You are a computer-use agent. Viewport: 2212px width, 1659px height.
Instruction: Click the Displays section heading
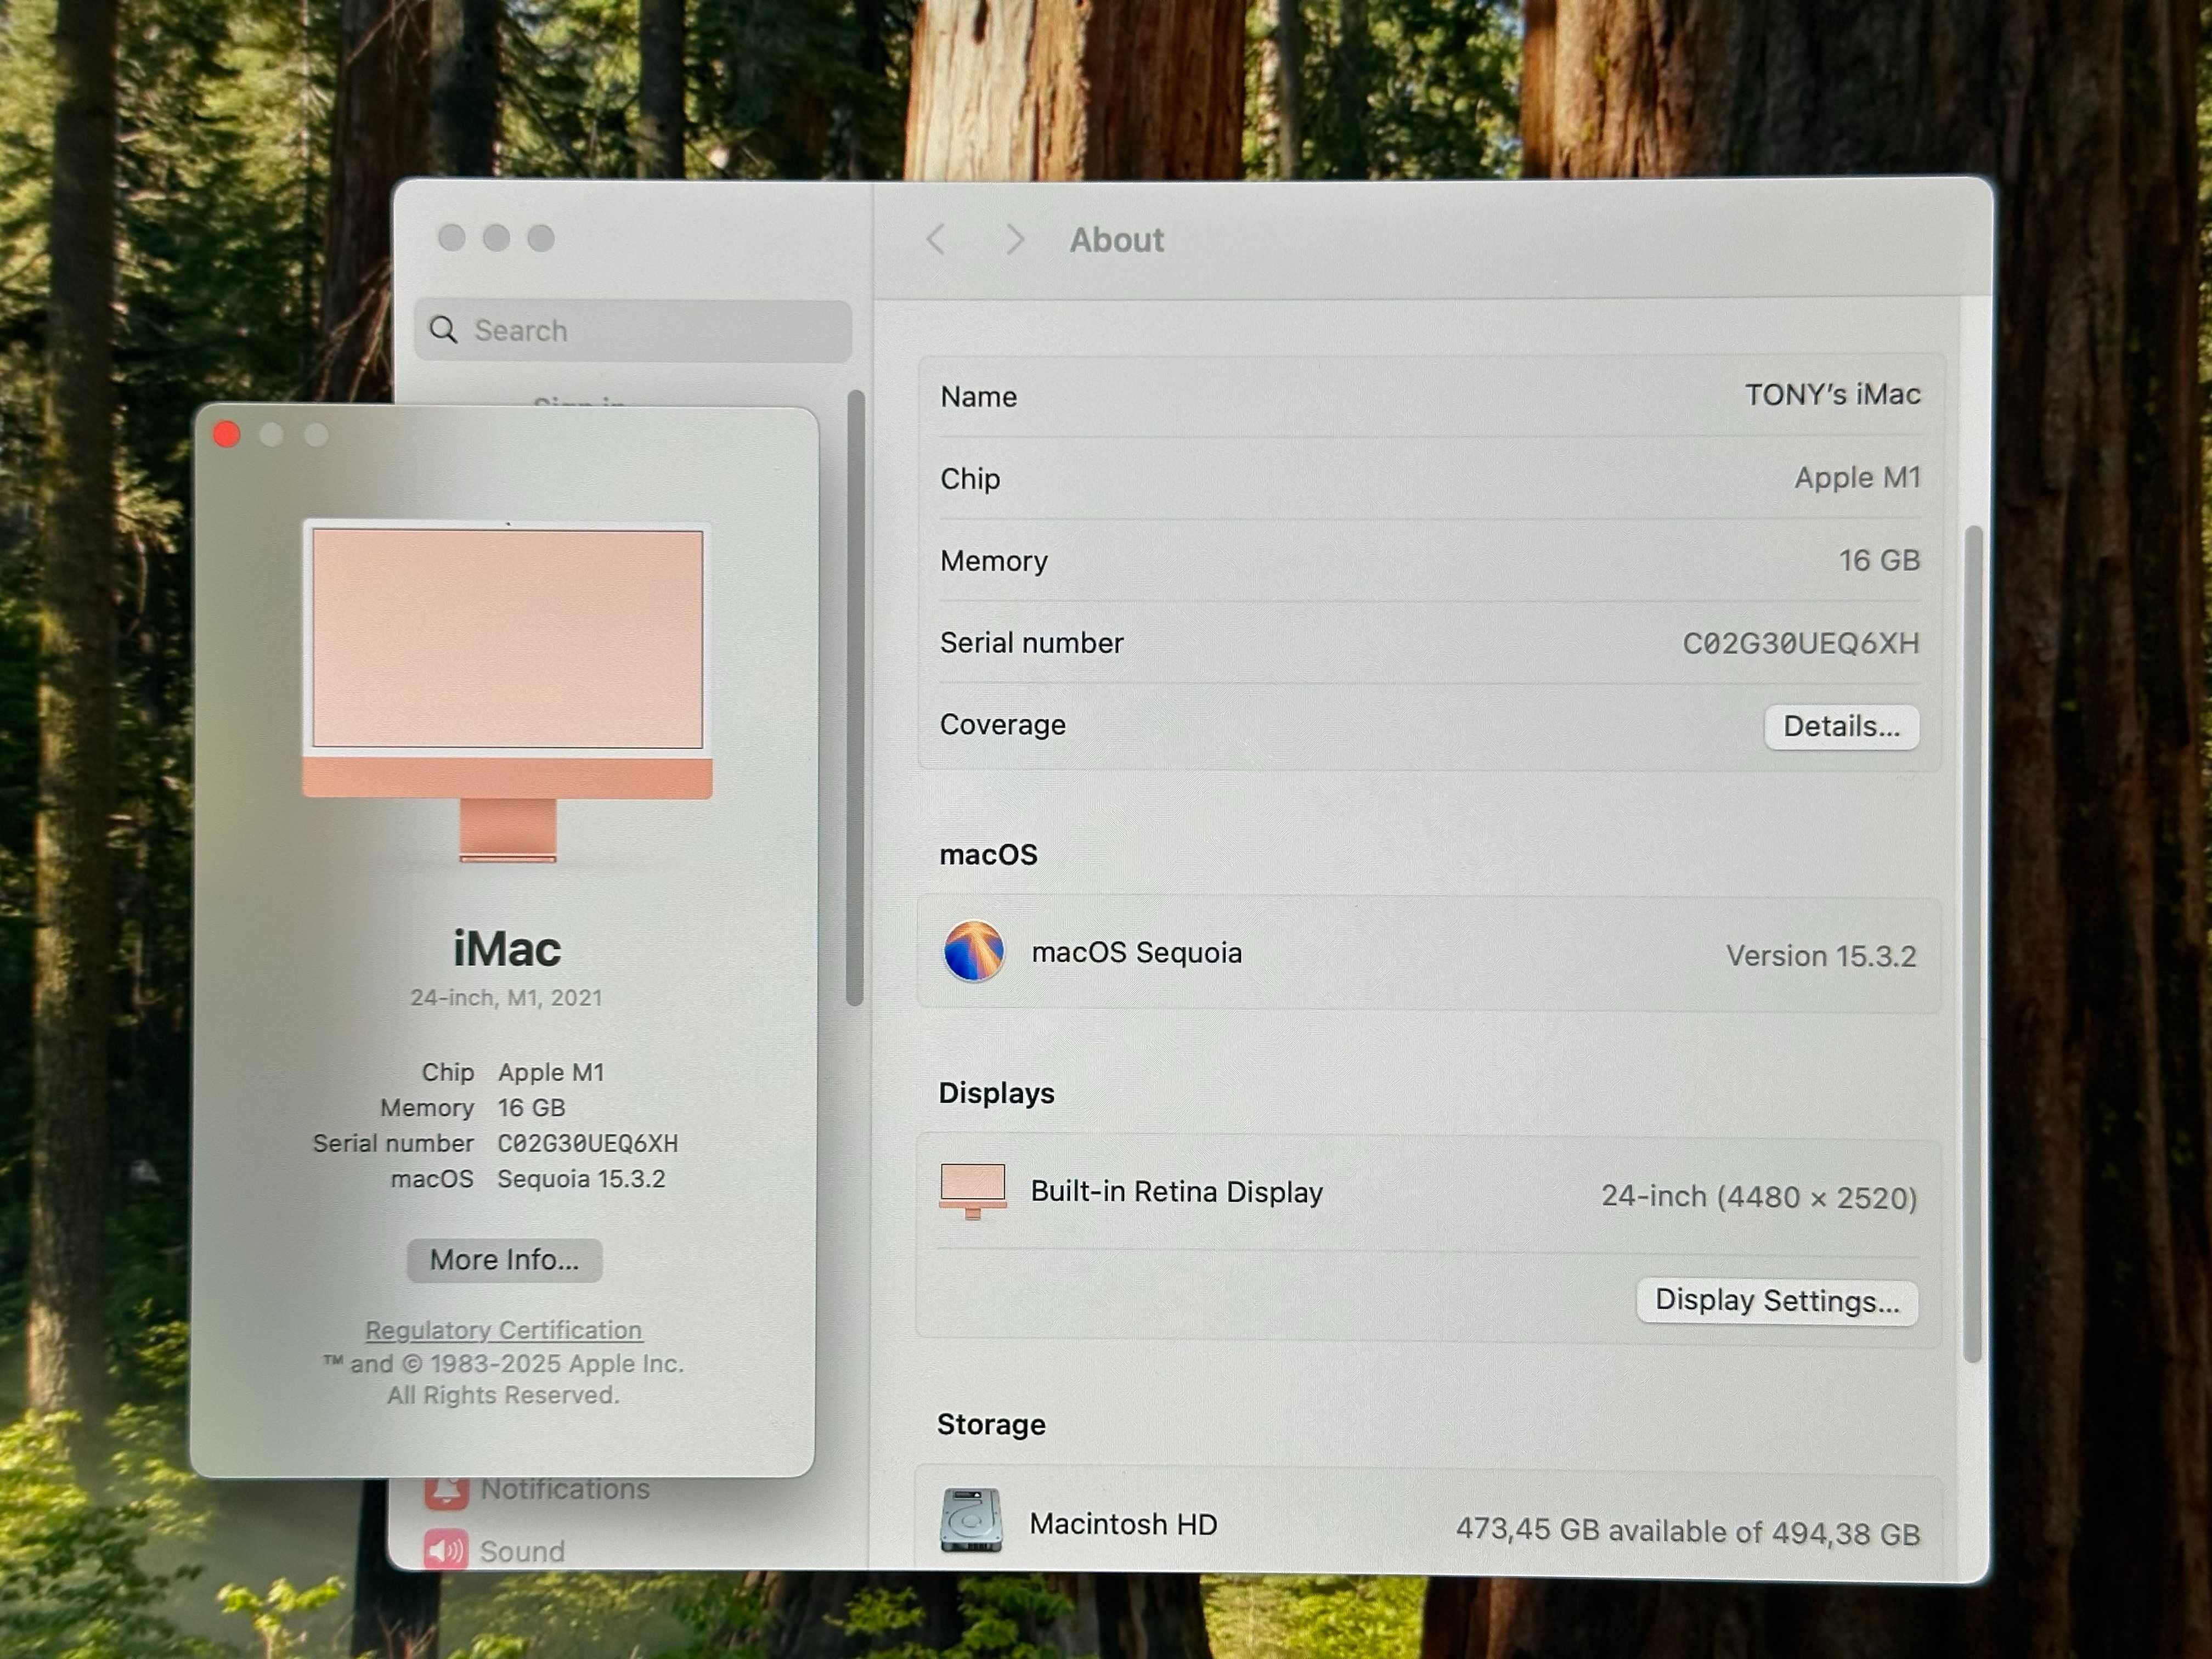[997, 1093]
